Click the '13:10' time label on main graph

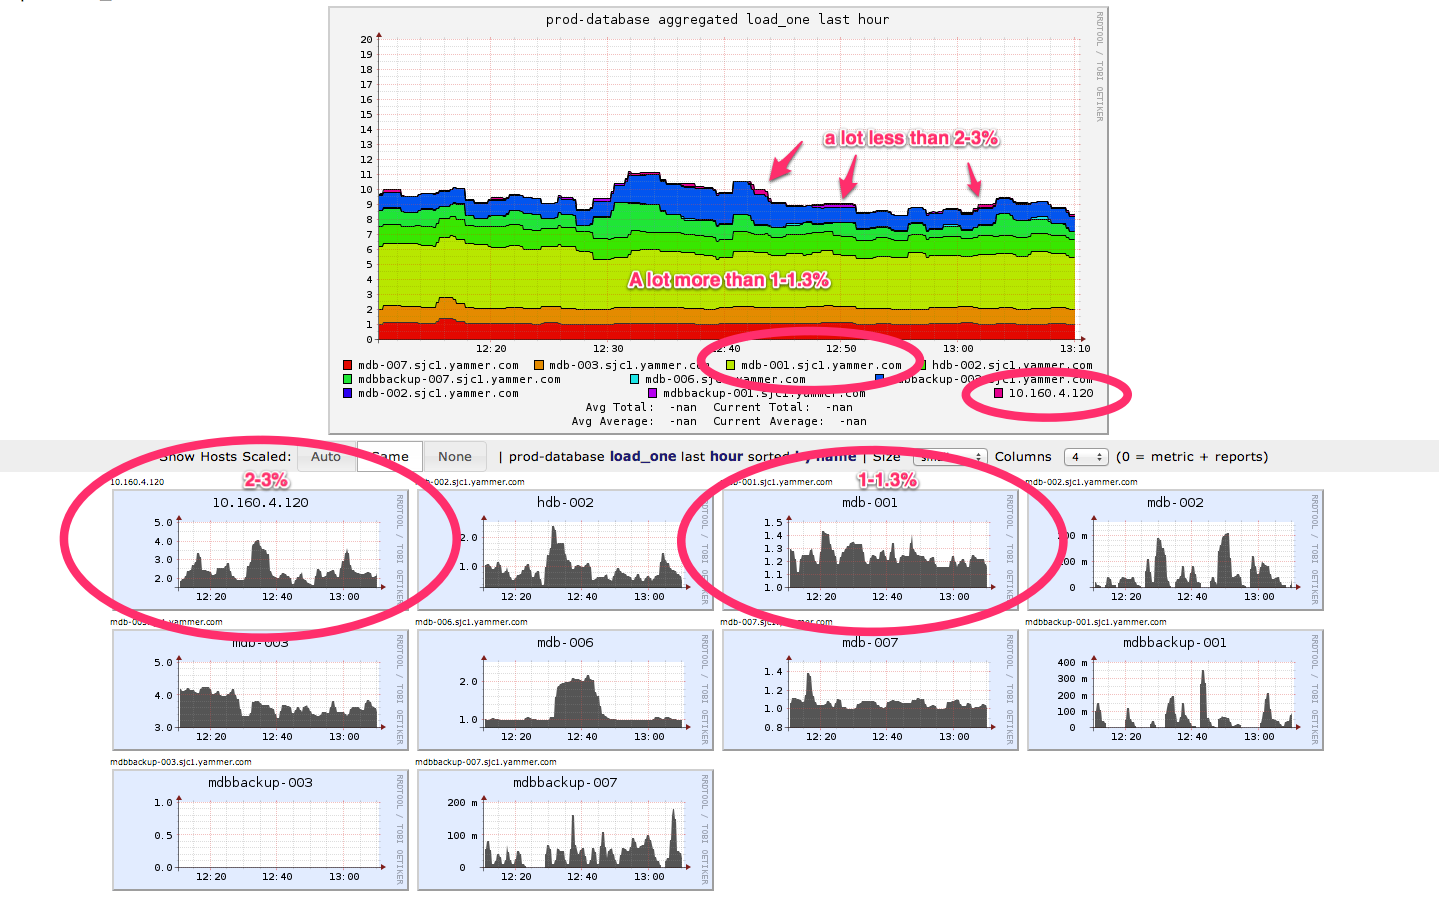click(x=1075, y=349)
